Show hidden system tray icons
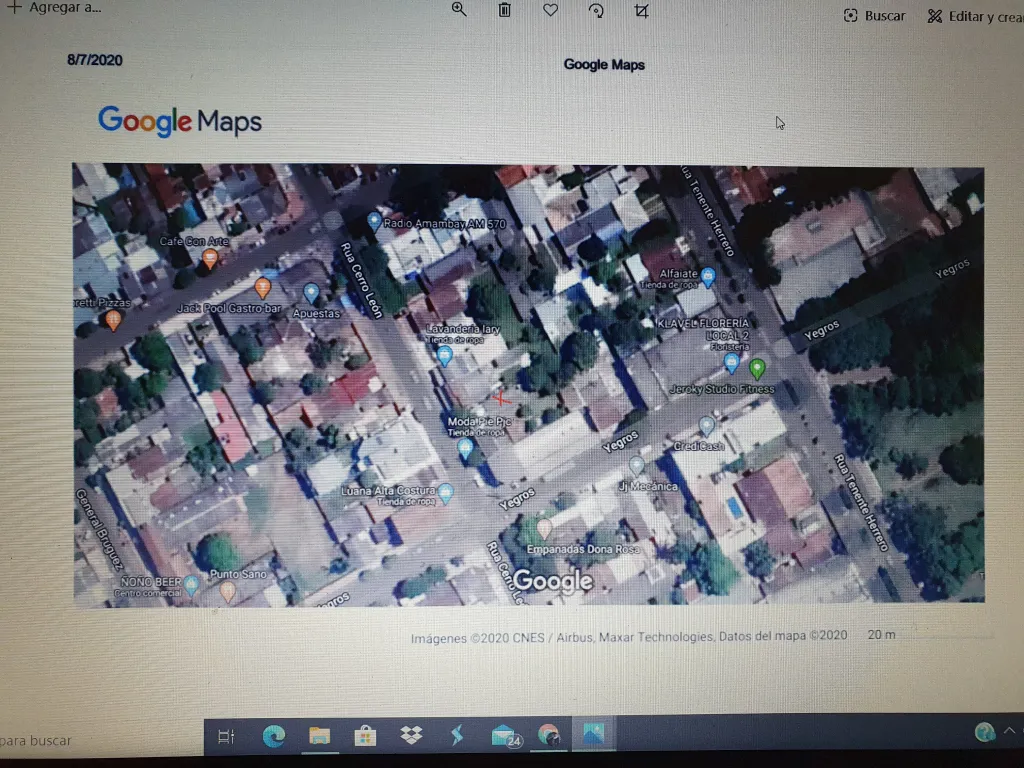This screenshot has width=1024, height=768. point(1010,731)
